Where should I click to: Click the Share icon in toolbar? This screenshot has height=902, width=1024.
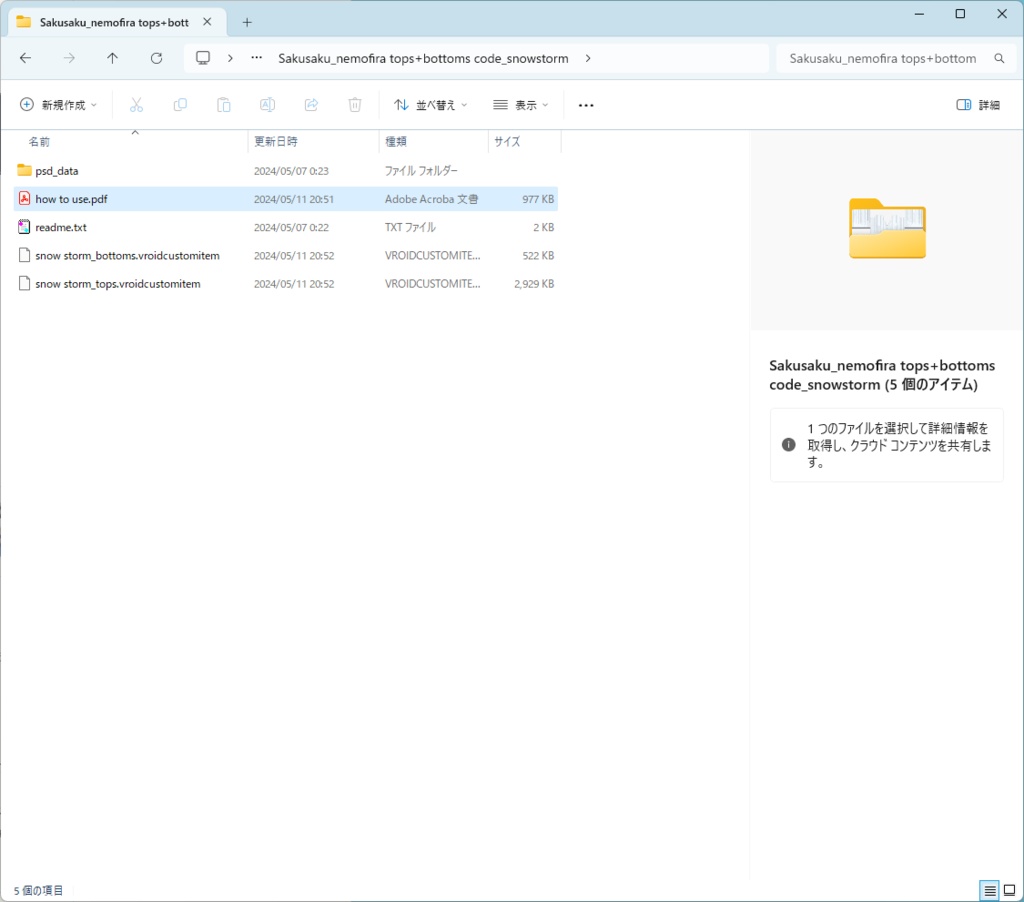pyautogui.click(x=311, y=105)
